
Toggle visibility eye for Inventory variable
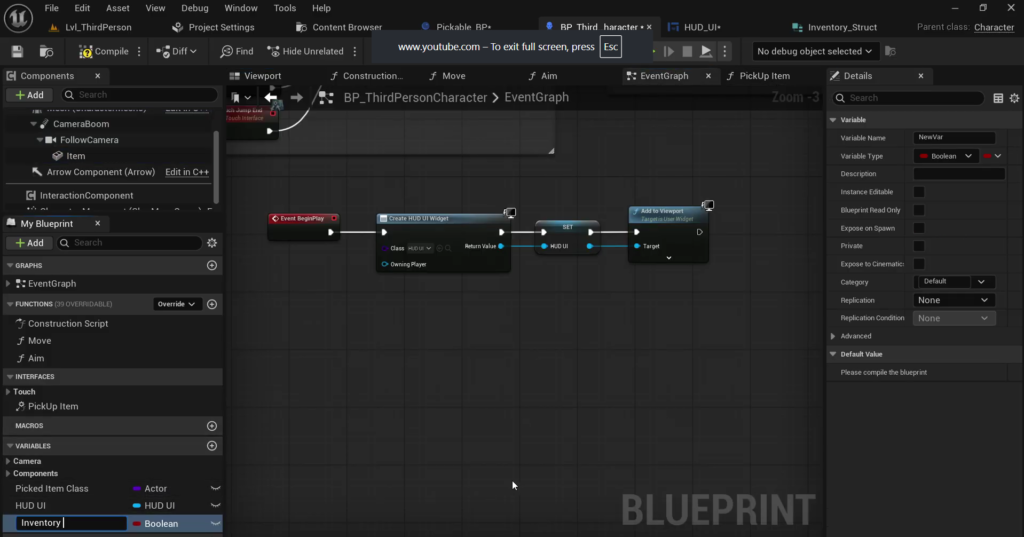[215, 524]
